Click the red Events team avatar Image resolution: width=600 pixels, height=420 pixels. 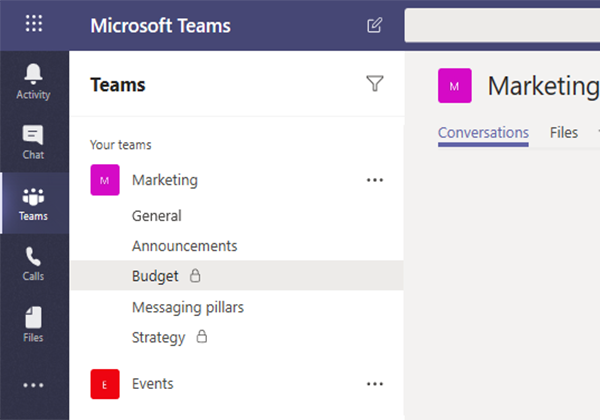point(105,384)
